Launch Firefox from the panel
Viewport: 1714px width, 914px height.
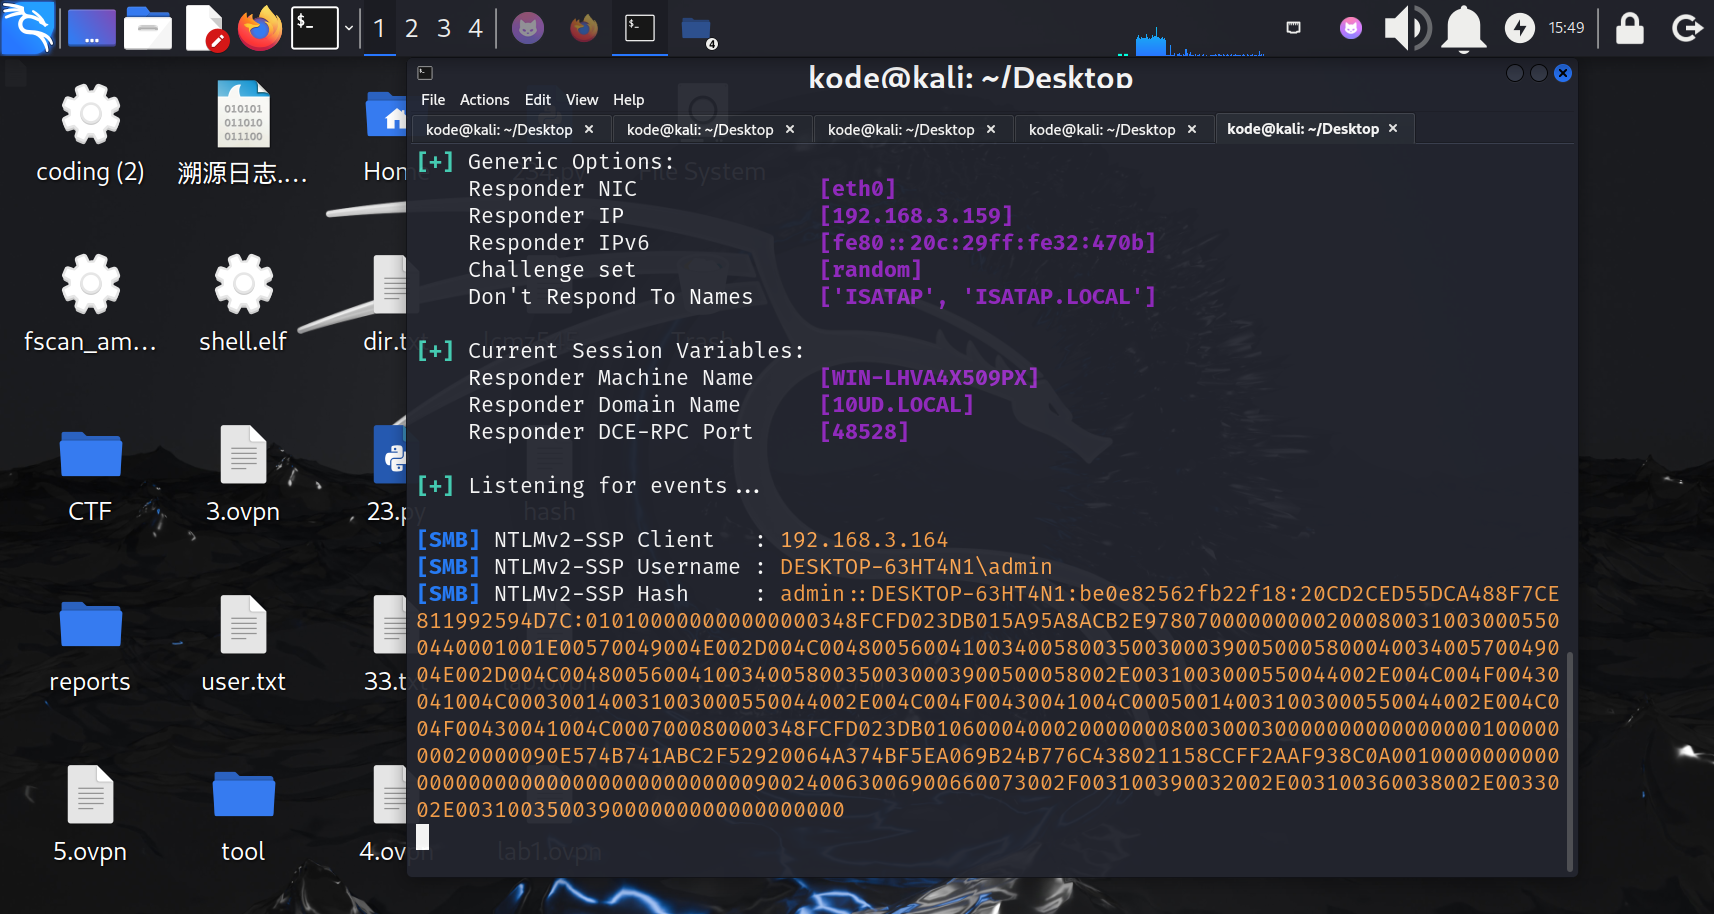(x=260, y=28)
